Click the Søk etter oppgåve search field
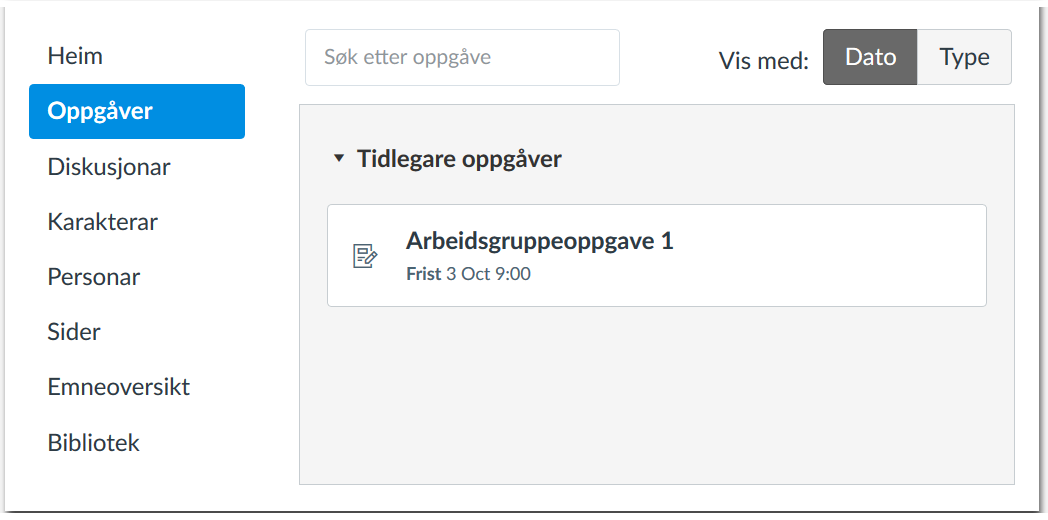1048x520 pixels. pos(462,57)
